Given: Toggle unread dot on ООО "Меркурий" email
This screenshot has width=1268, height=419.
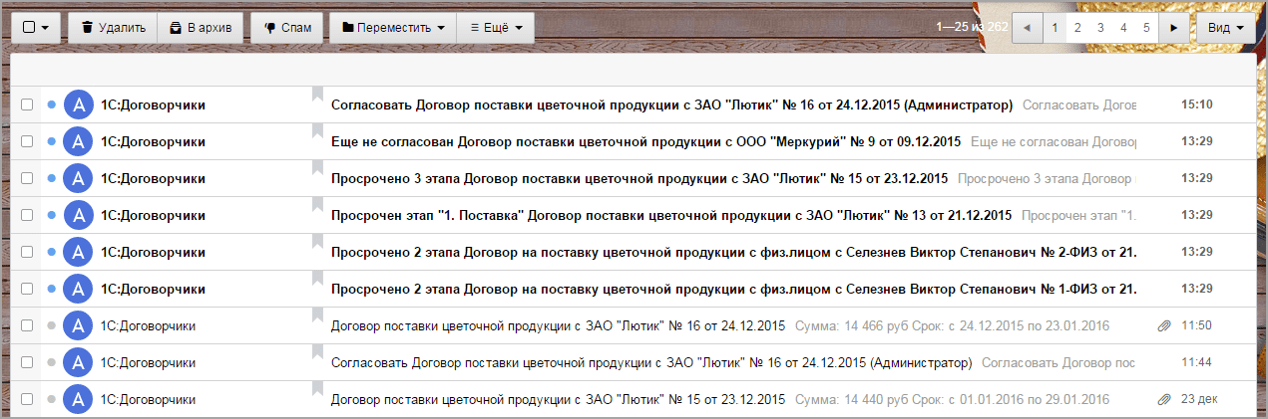Looking at the screenshot, I should [x=51, y=141].
